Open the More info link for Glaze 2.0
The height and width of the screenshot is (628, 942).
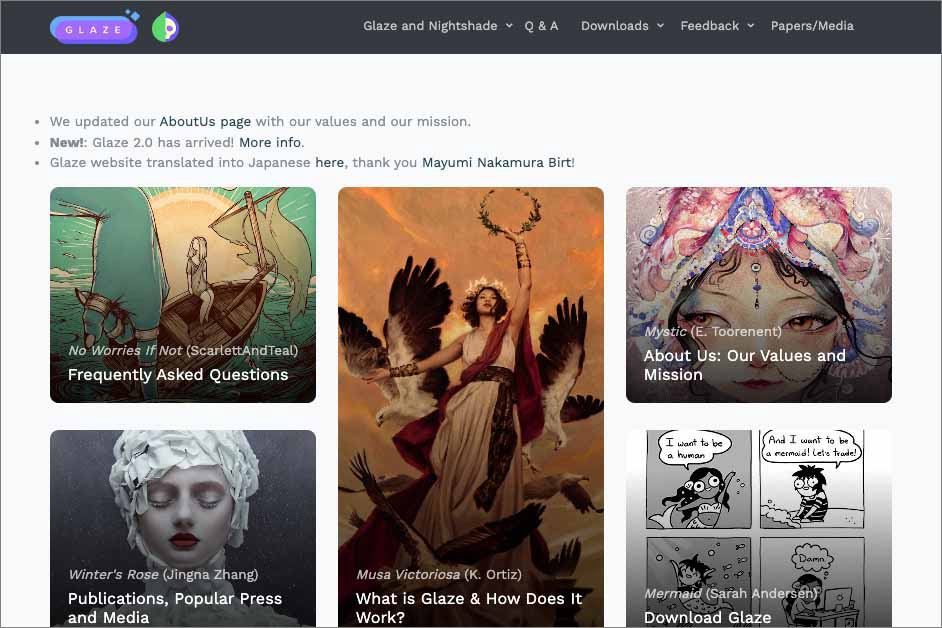pyautogui.click(x=270, y=142)
